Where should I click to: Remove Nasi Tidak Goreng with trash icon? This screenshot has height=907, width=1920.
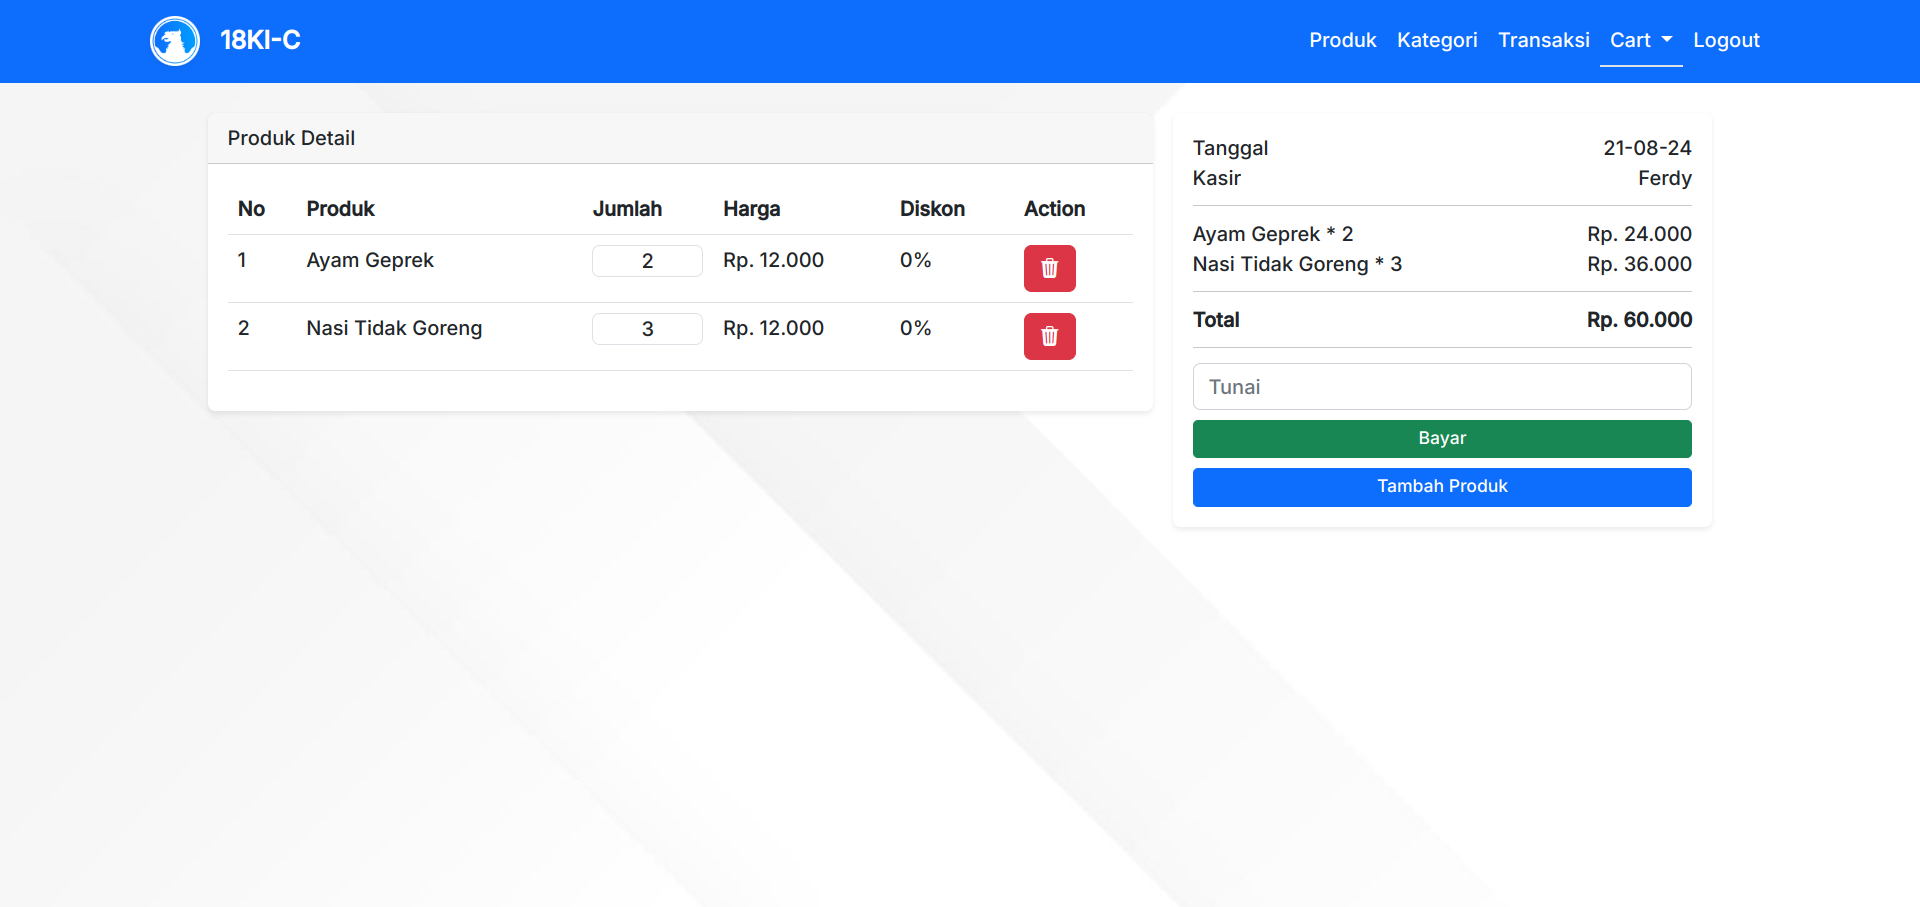[1049, 336]
